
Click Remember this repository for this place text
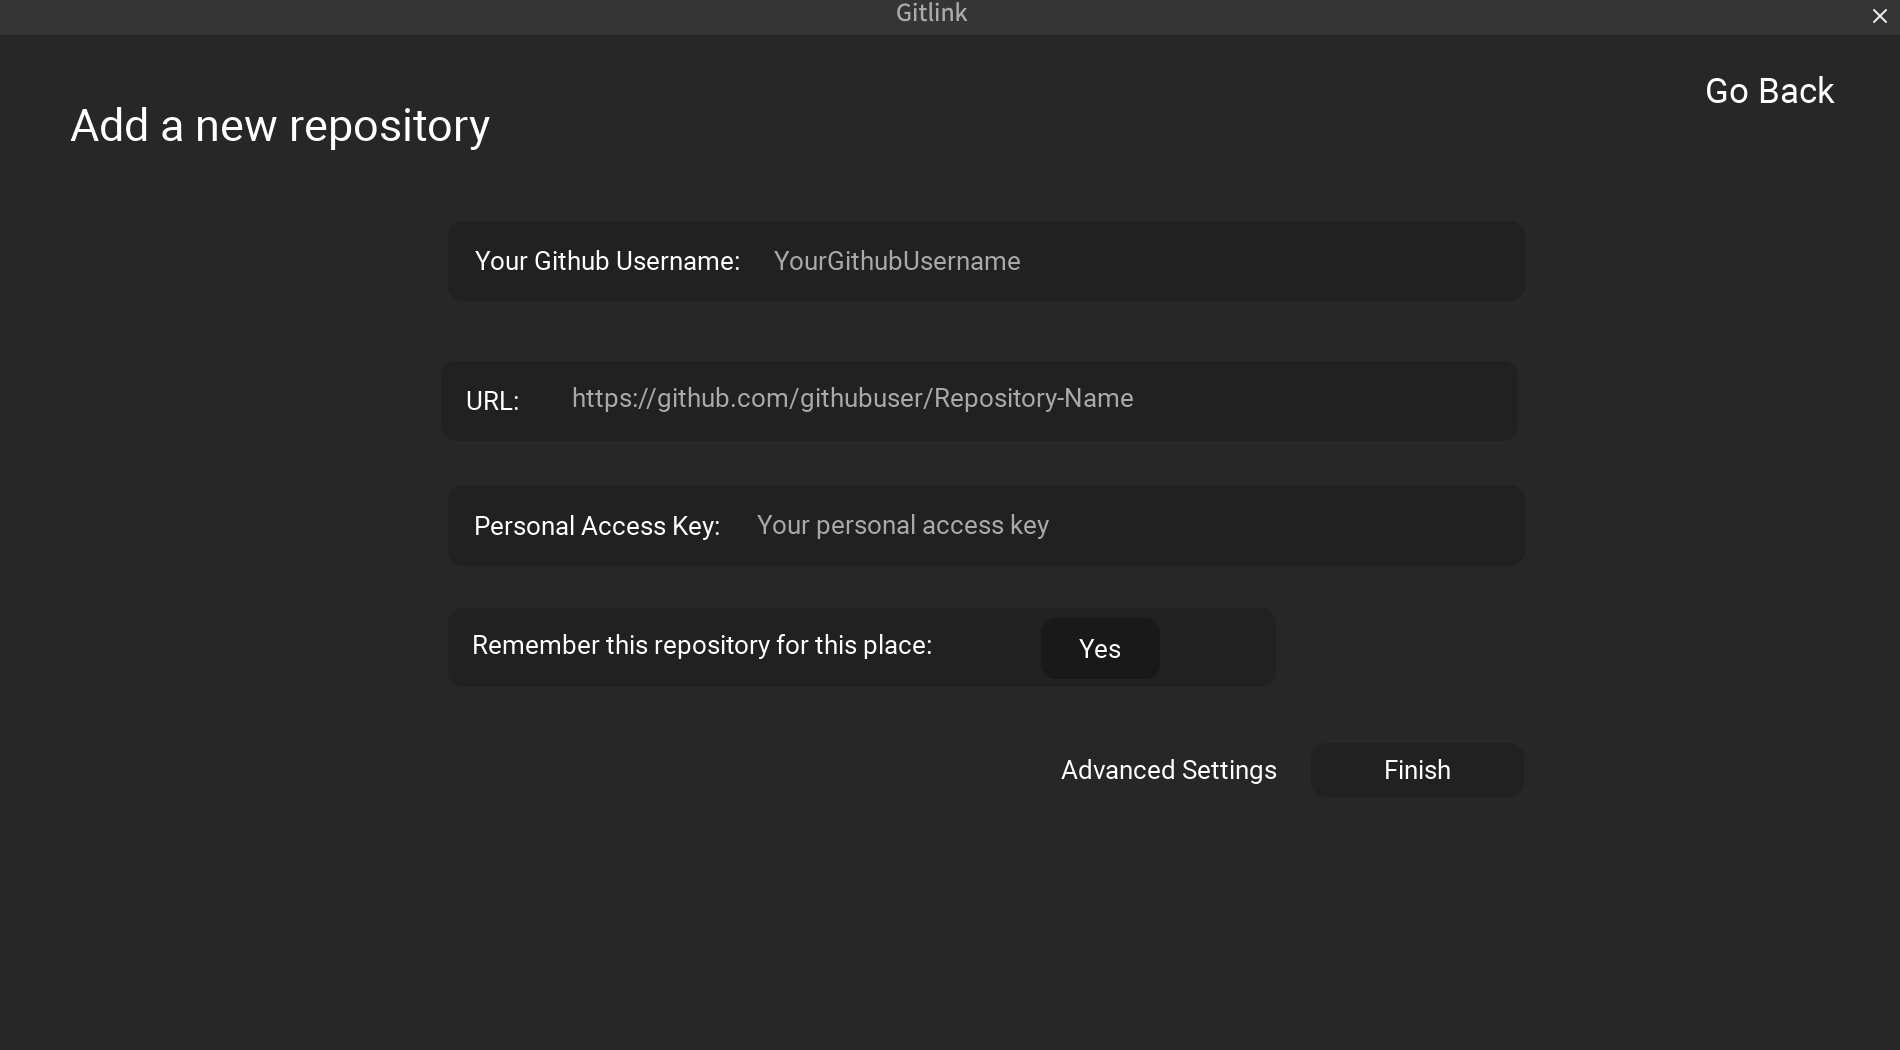[x=702, y=645]
